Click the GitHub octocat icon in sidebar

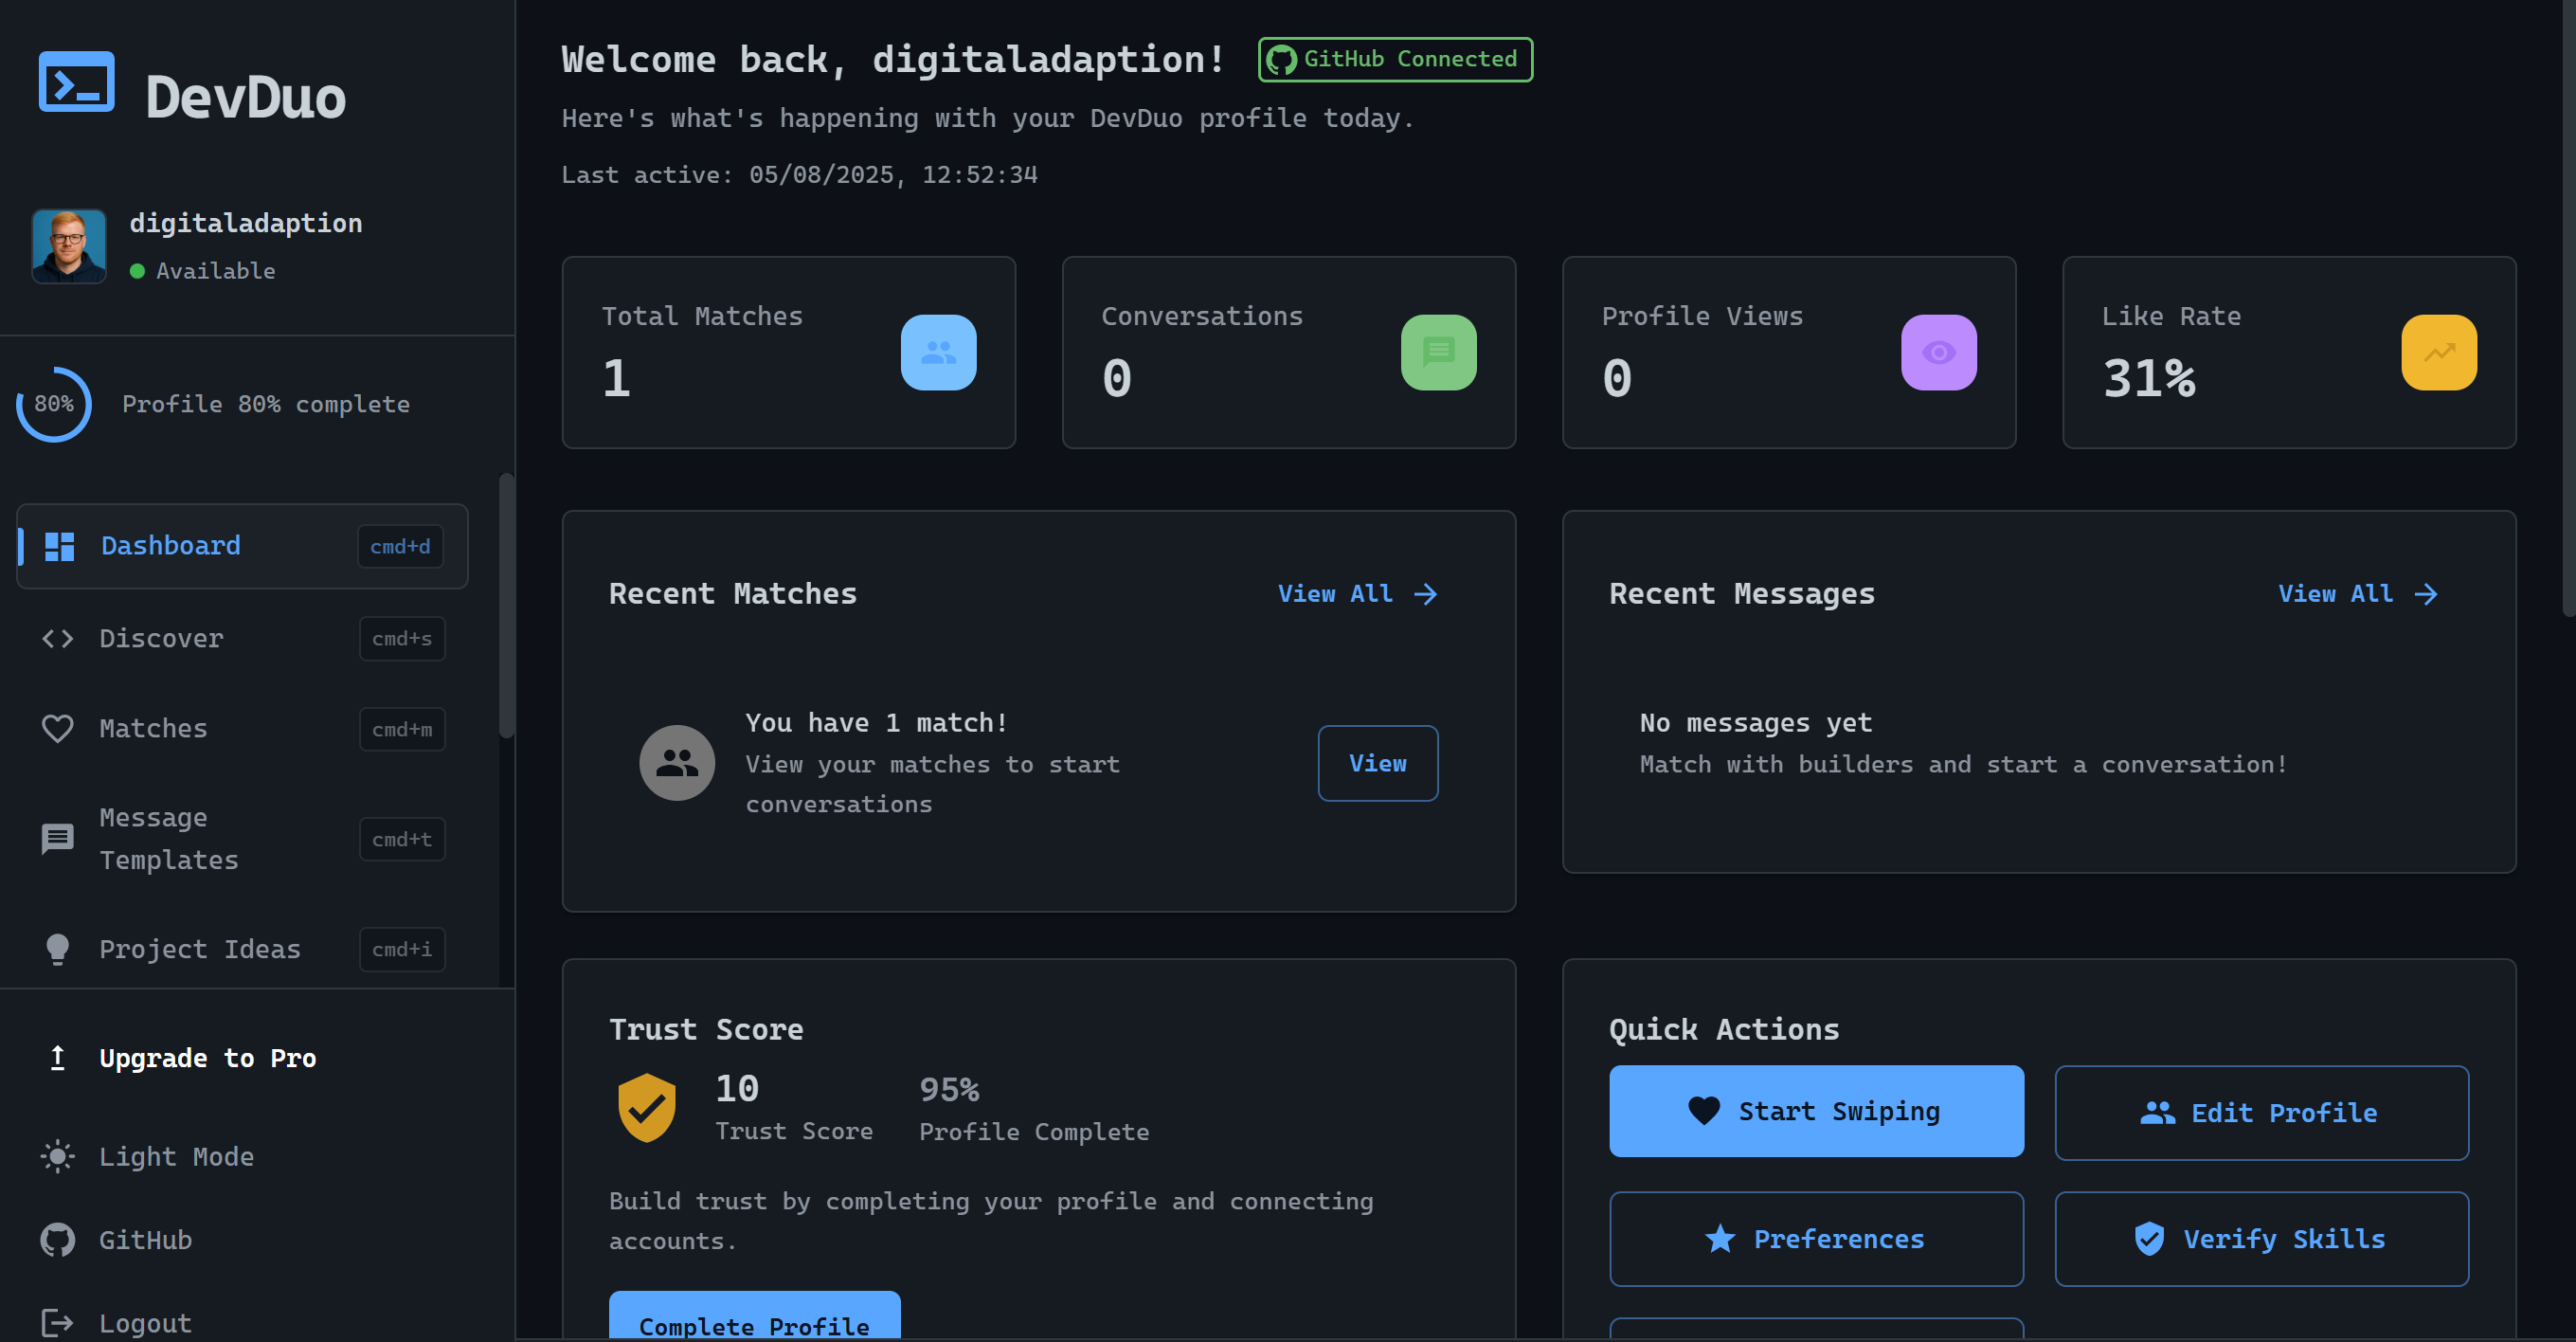(58, 1240)
